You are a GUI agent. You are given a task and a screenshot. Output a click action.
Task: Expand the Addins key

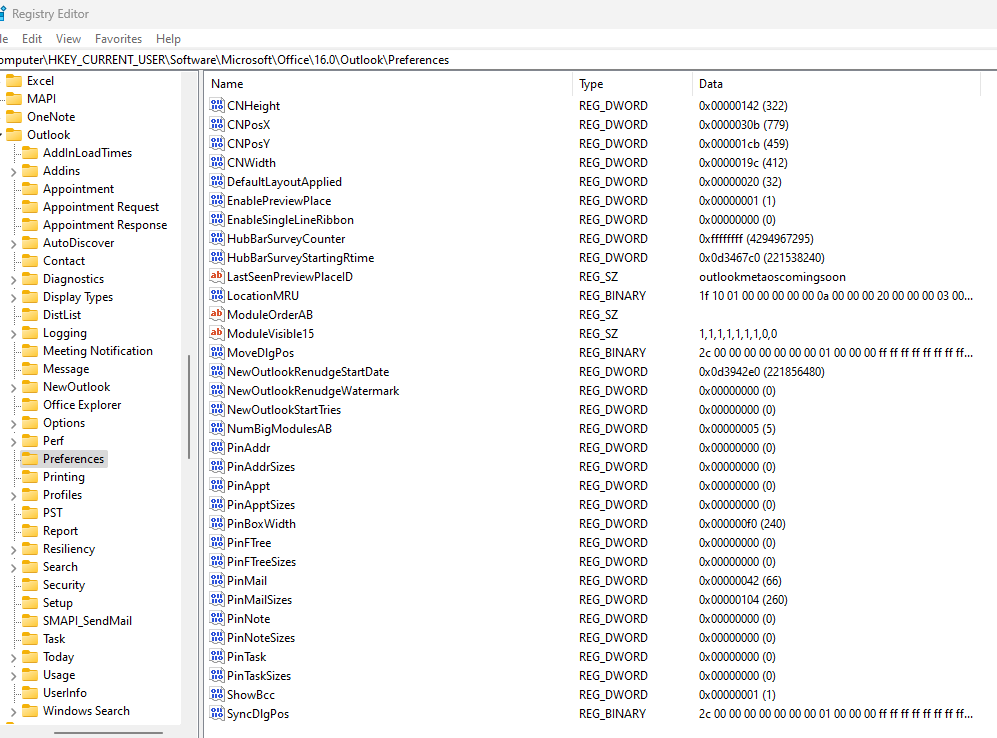coord(13,172)
